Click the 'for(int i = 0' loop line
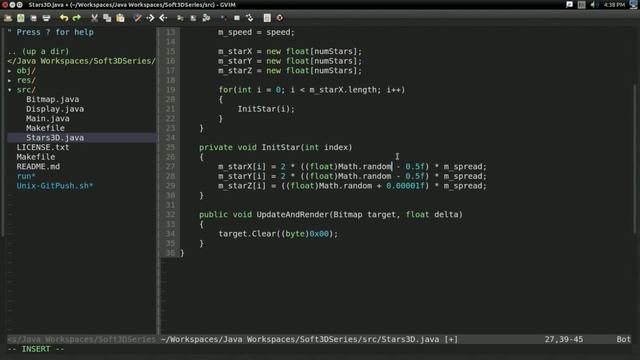This screenshot has width=640, height=360. coord(311,90)
